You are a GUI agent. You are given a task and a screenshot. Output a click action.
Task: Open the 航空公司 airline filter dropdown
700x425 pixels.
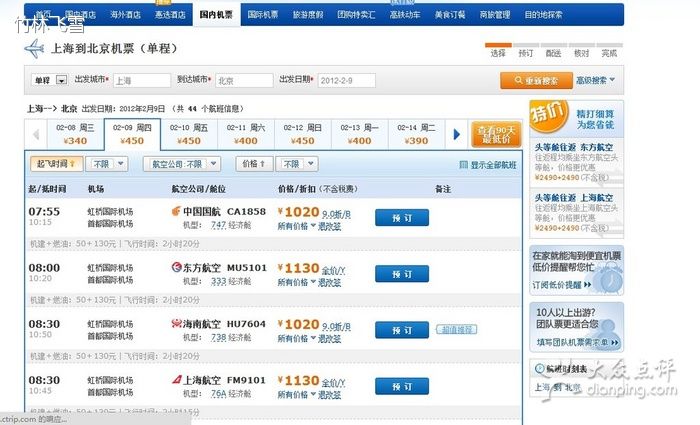[188, 163]
